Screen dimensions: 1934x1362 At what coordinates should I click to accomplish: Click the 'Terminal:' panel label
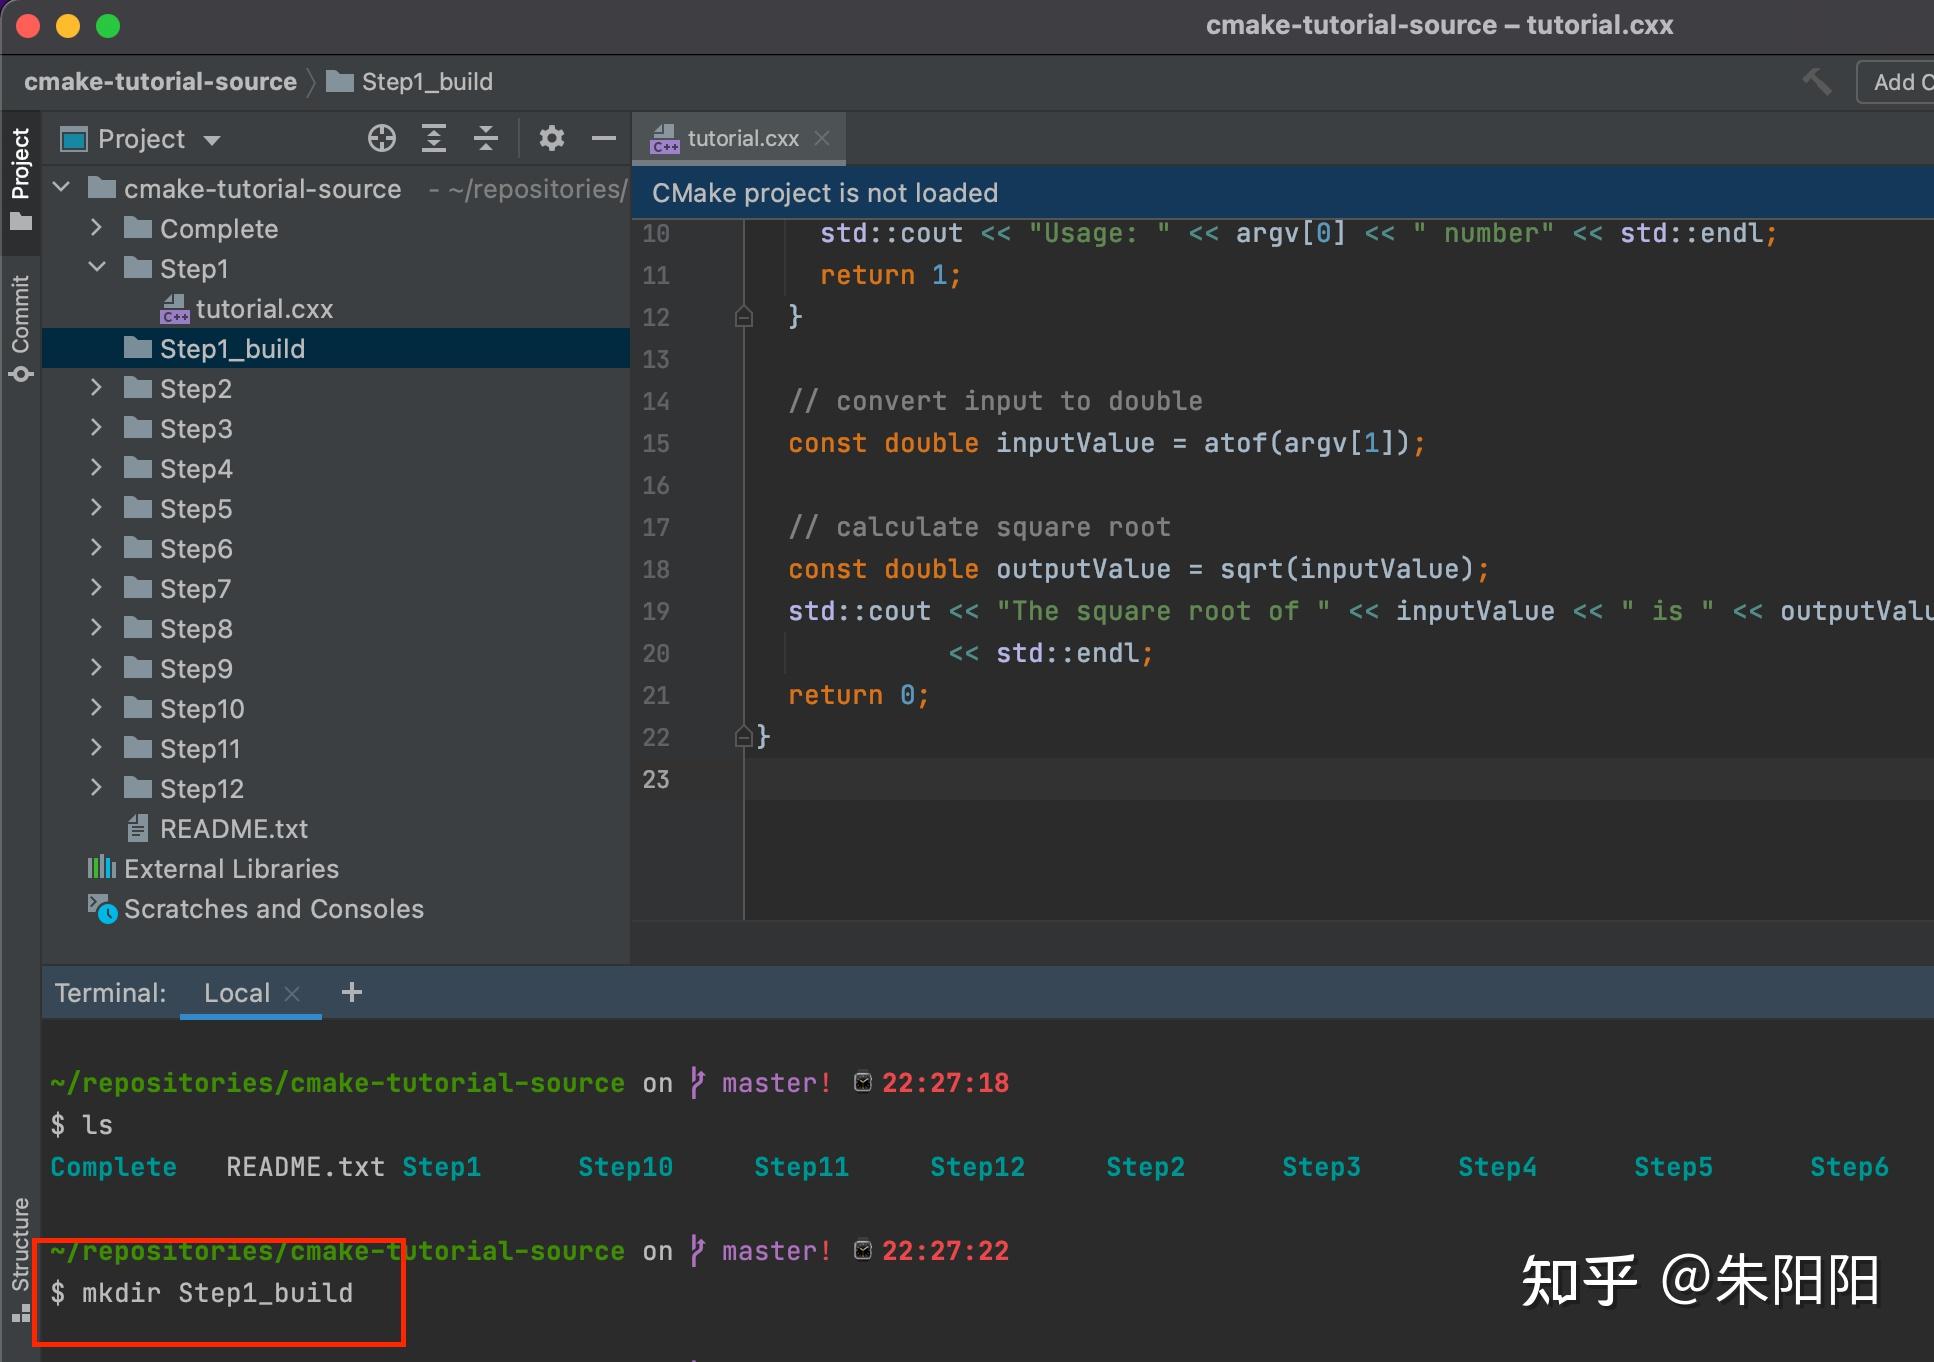coord(110,993)
